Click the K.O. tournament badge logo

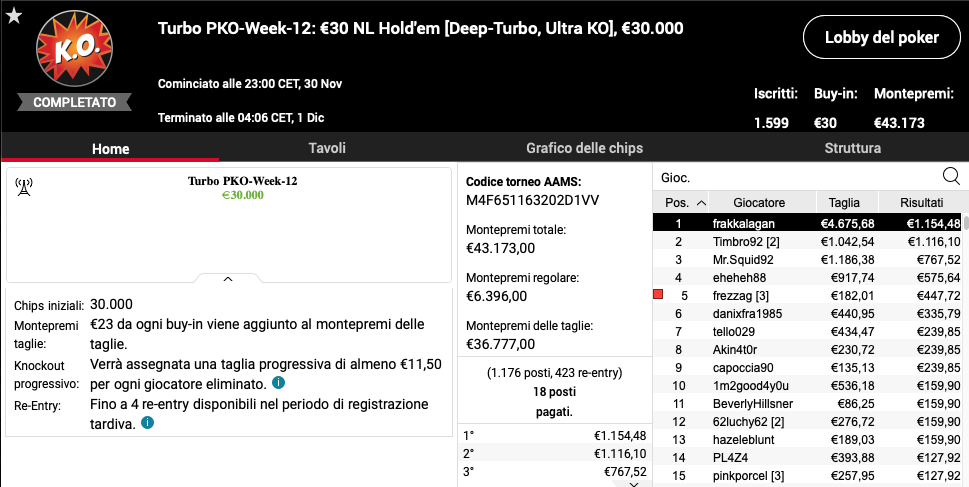[x=74, y=49]
